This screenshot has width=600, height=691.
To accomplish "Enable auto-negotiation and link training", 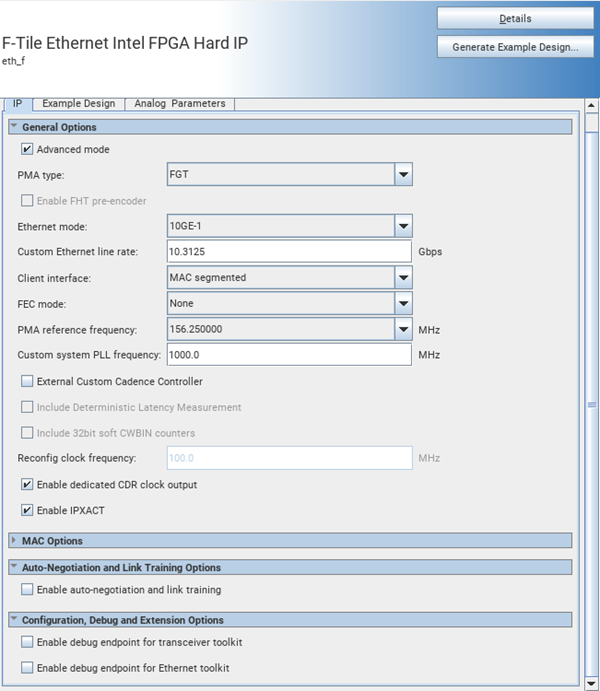I will [x=27, y=589].
